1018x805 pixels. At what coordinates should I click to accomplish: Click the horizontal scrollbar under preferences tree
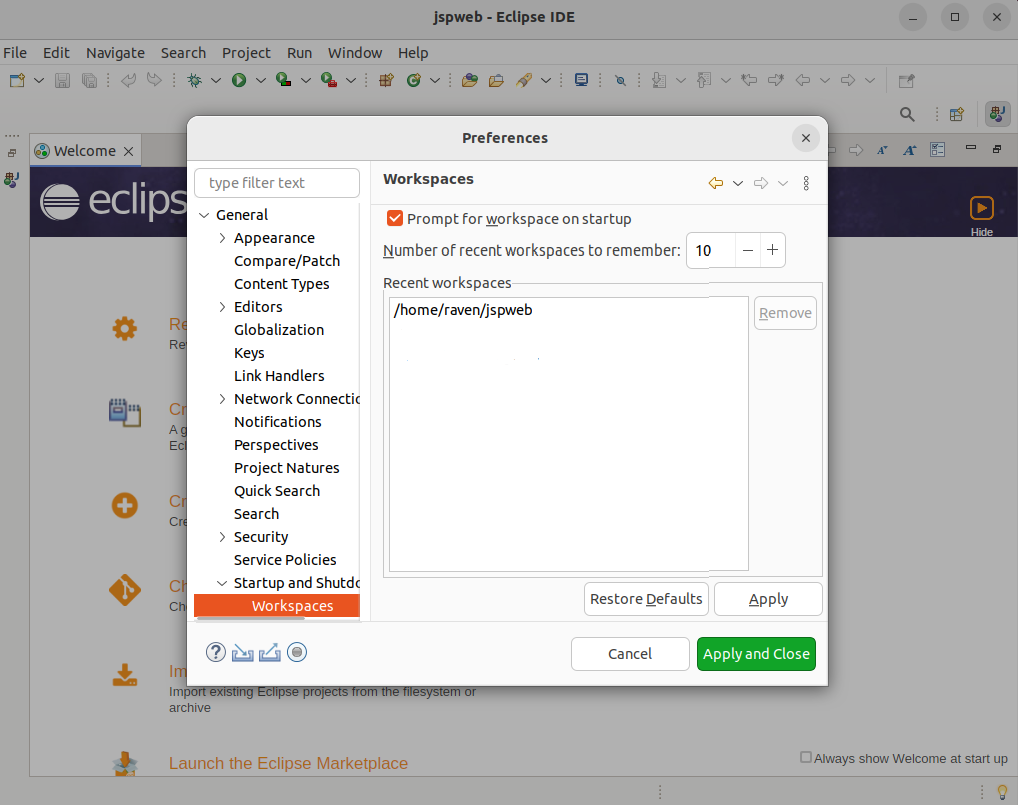pos(251,619)
